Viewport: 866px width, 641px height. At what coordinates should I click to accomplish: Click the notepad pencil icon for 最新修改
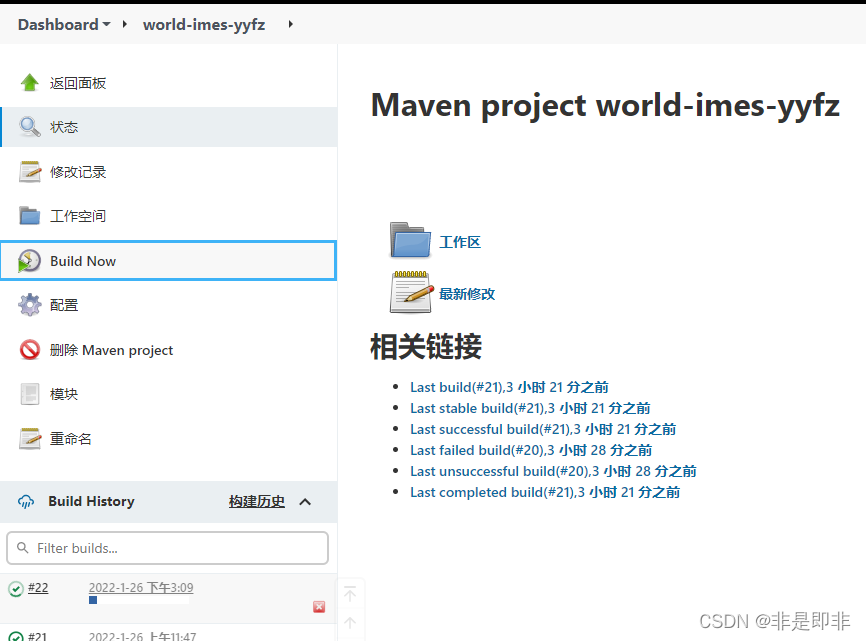411,292
